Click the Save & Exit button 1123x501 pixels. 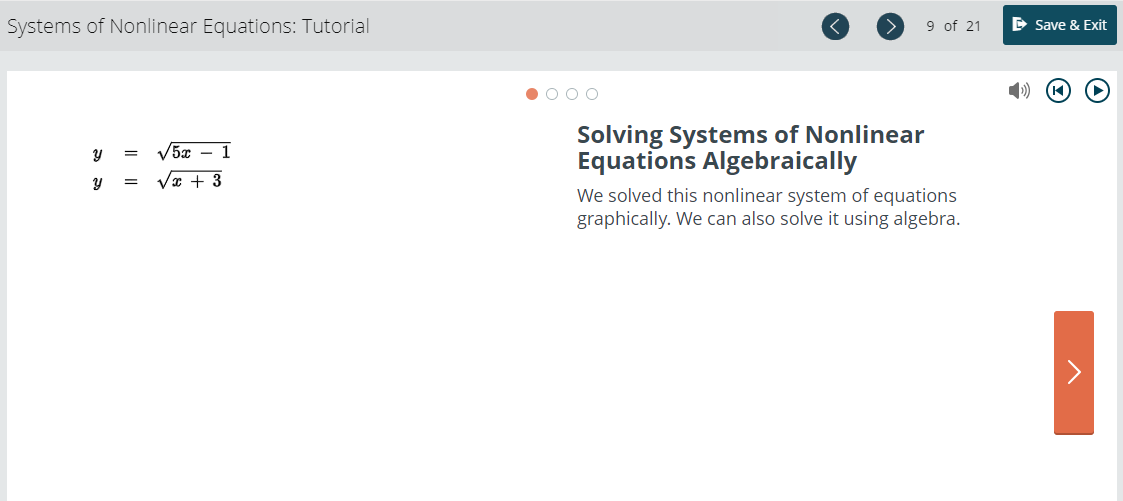1059,25
